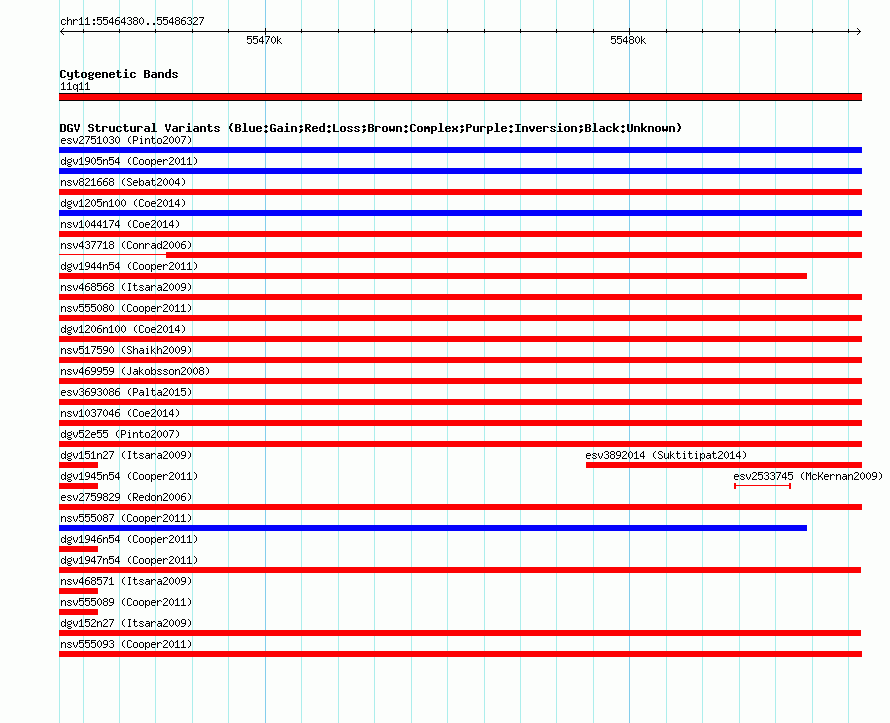Click the 55480k ruler position label
This screenshot has height=723, width=890.
point(628,40)
